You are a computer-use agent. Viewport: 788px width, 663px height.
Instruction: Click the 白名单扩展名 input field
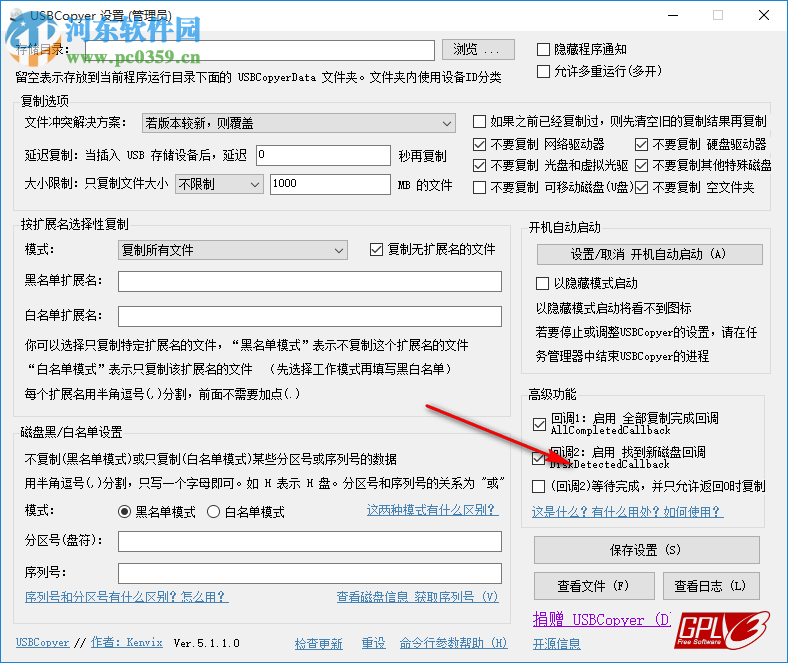(310, 317)
